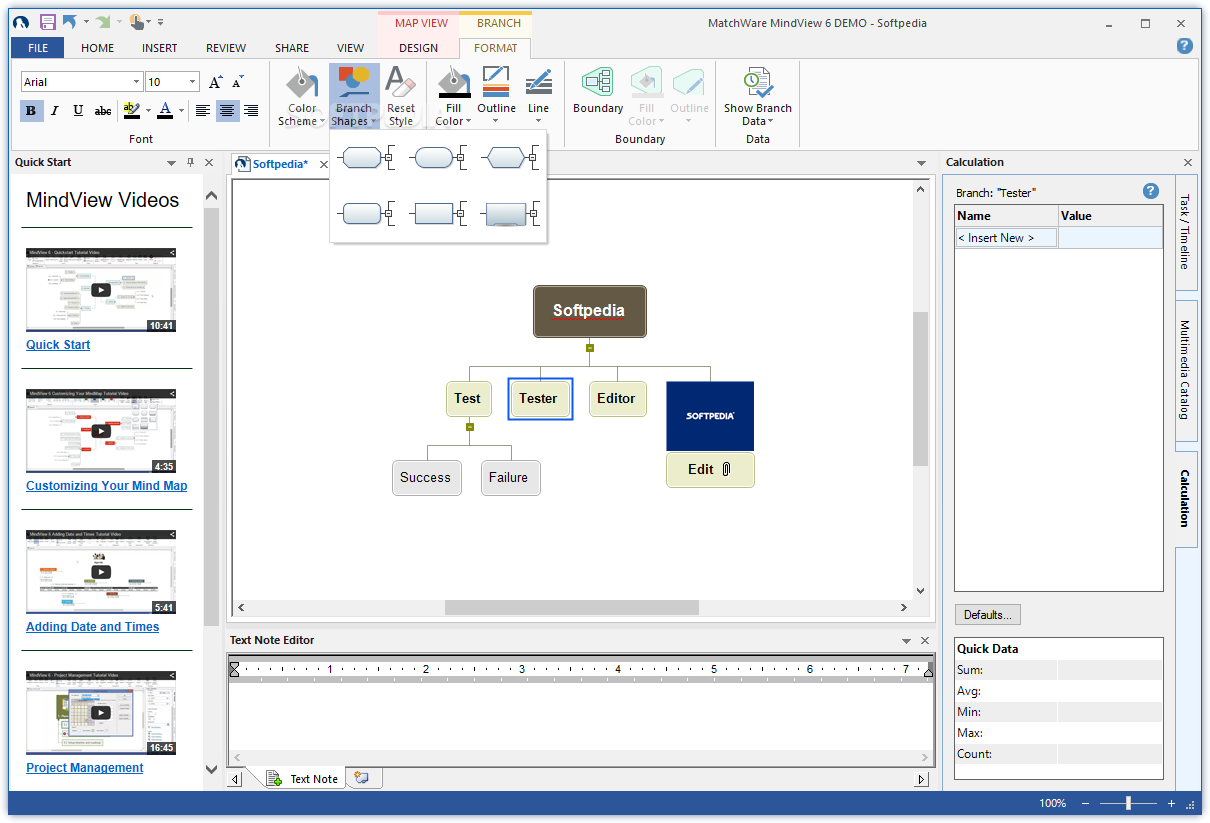Align text left
The width and height of the screenshot is (1210, 823).
203,110
